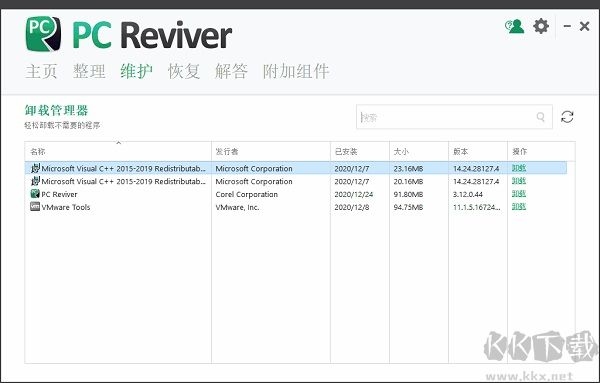Click the 卸载管理器 heading
The image size is (600, 383).
point(56,111)
